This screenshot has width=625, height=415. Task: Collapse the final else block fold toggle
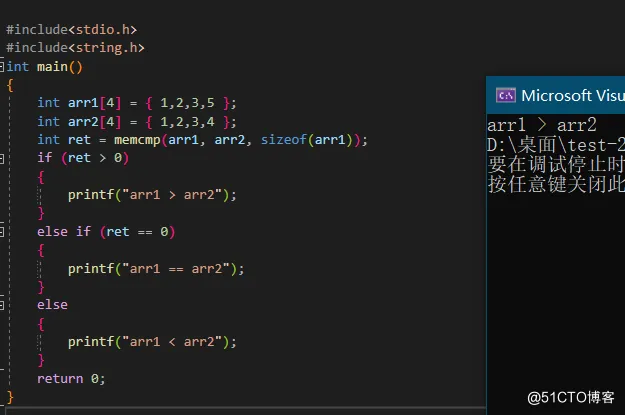pos(2,305)
